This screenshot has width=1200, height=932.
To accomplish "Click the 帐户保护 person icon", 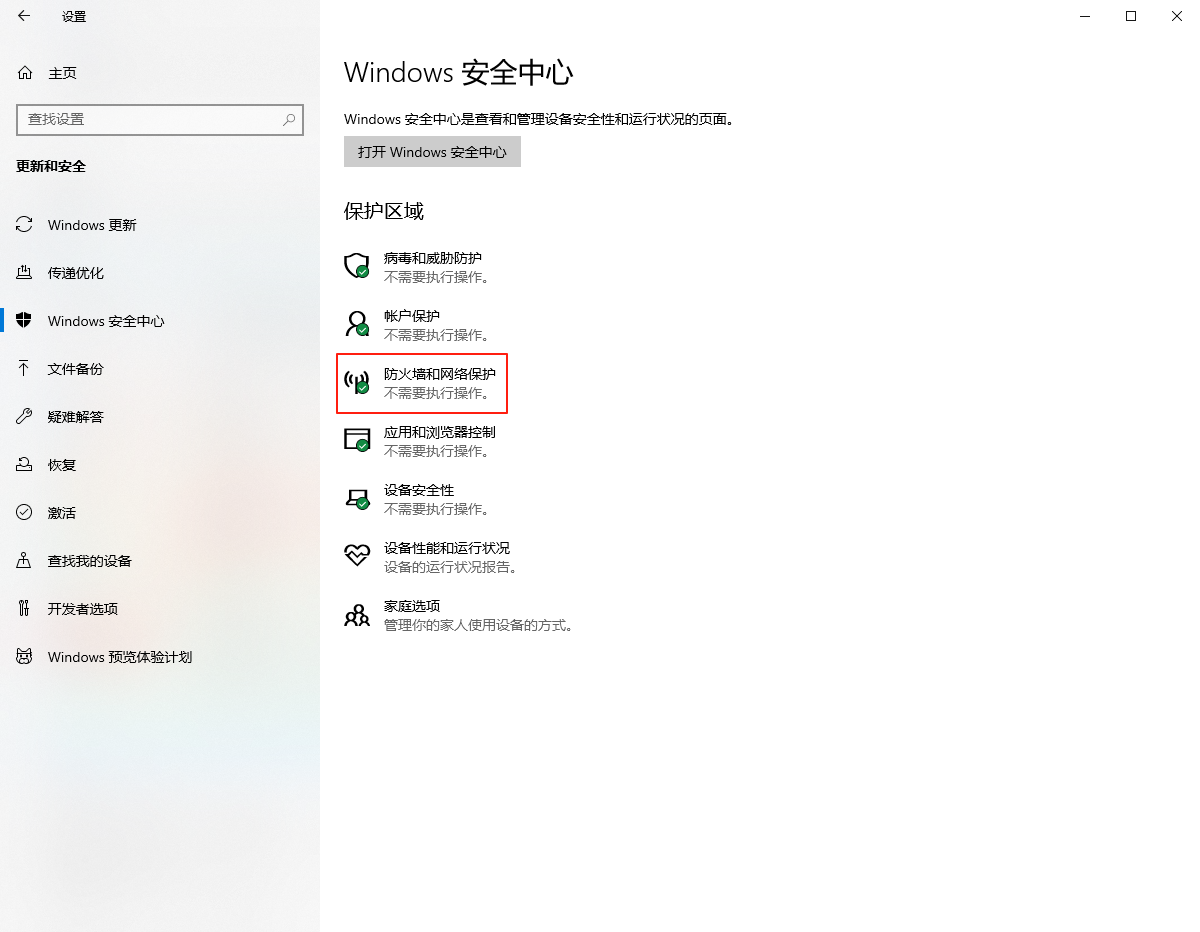I will pos(357,323).
